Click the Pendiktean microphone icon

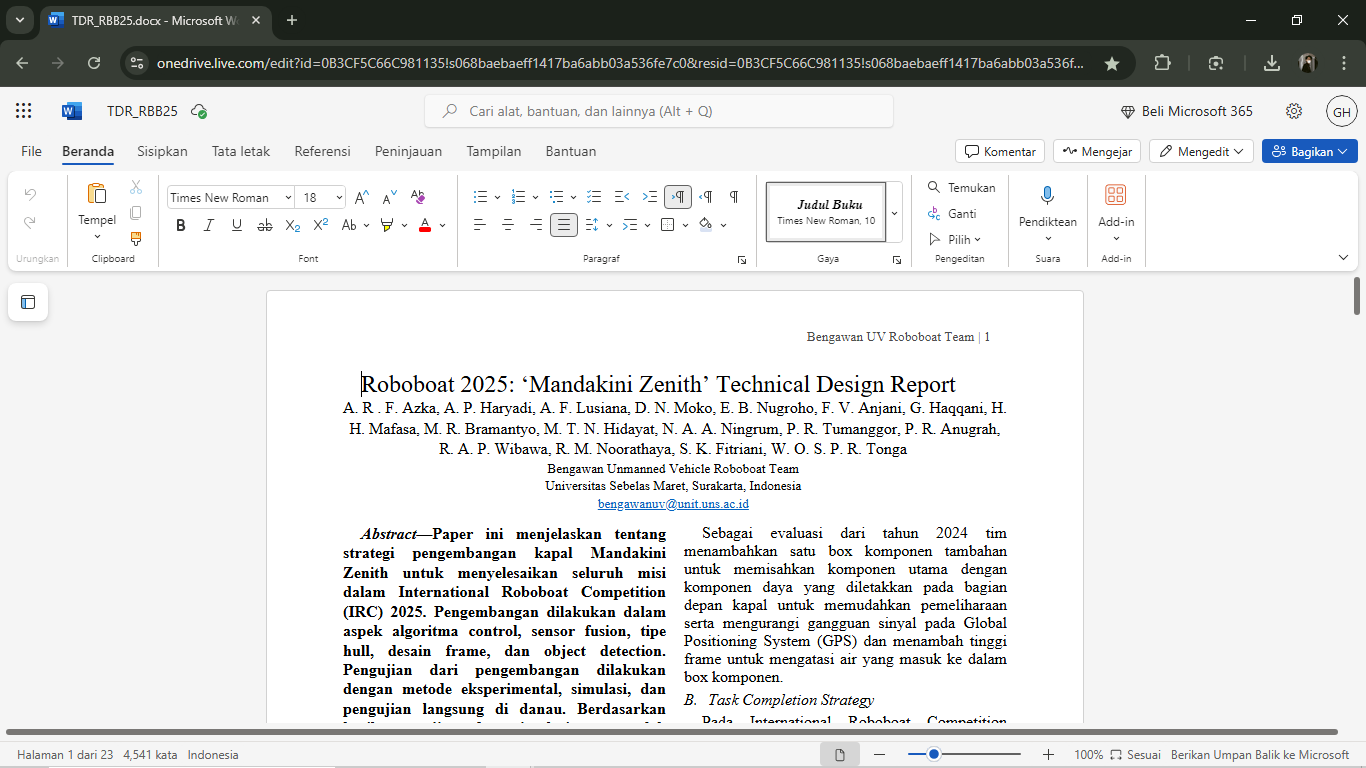point(1047,196)
